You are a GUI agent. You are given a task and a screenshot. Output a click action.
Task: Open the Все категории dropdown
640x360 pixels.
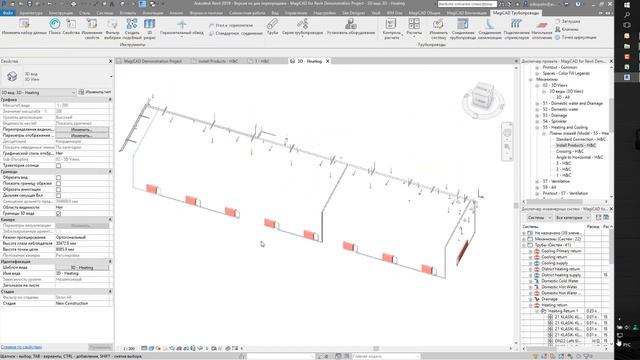[x=572, y=218]
